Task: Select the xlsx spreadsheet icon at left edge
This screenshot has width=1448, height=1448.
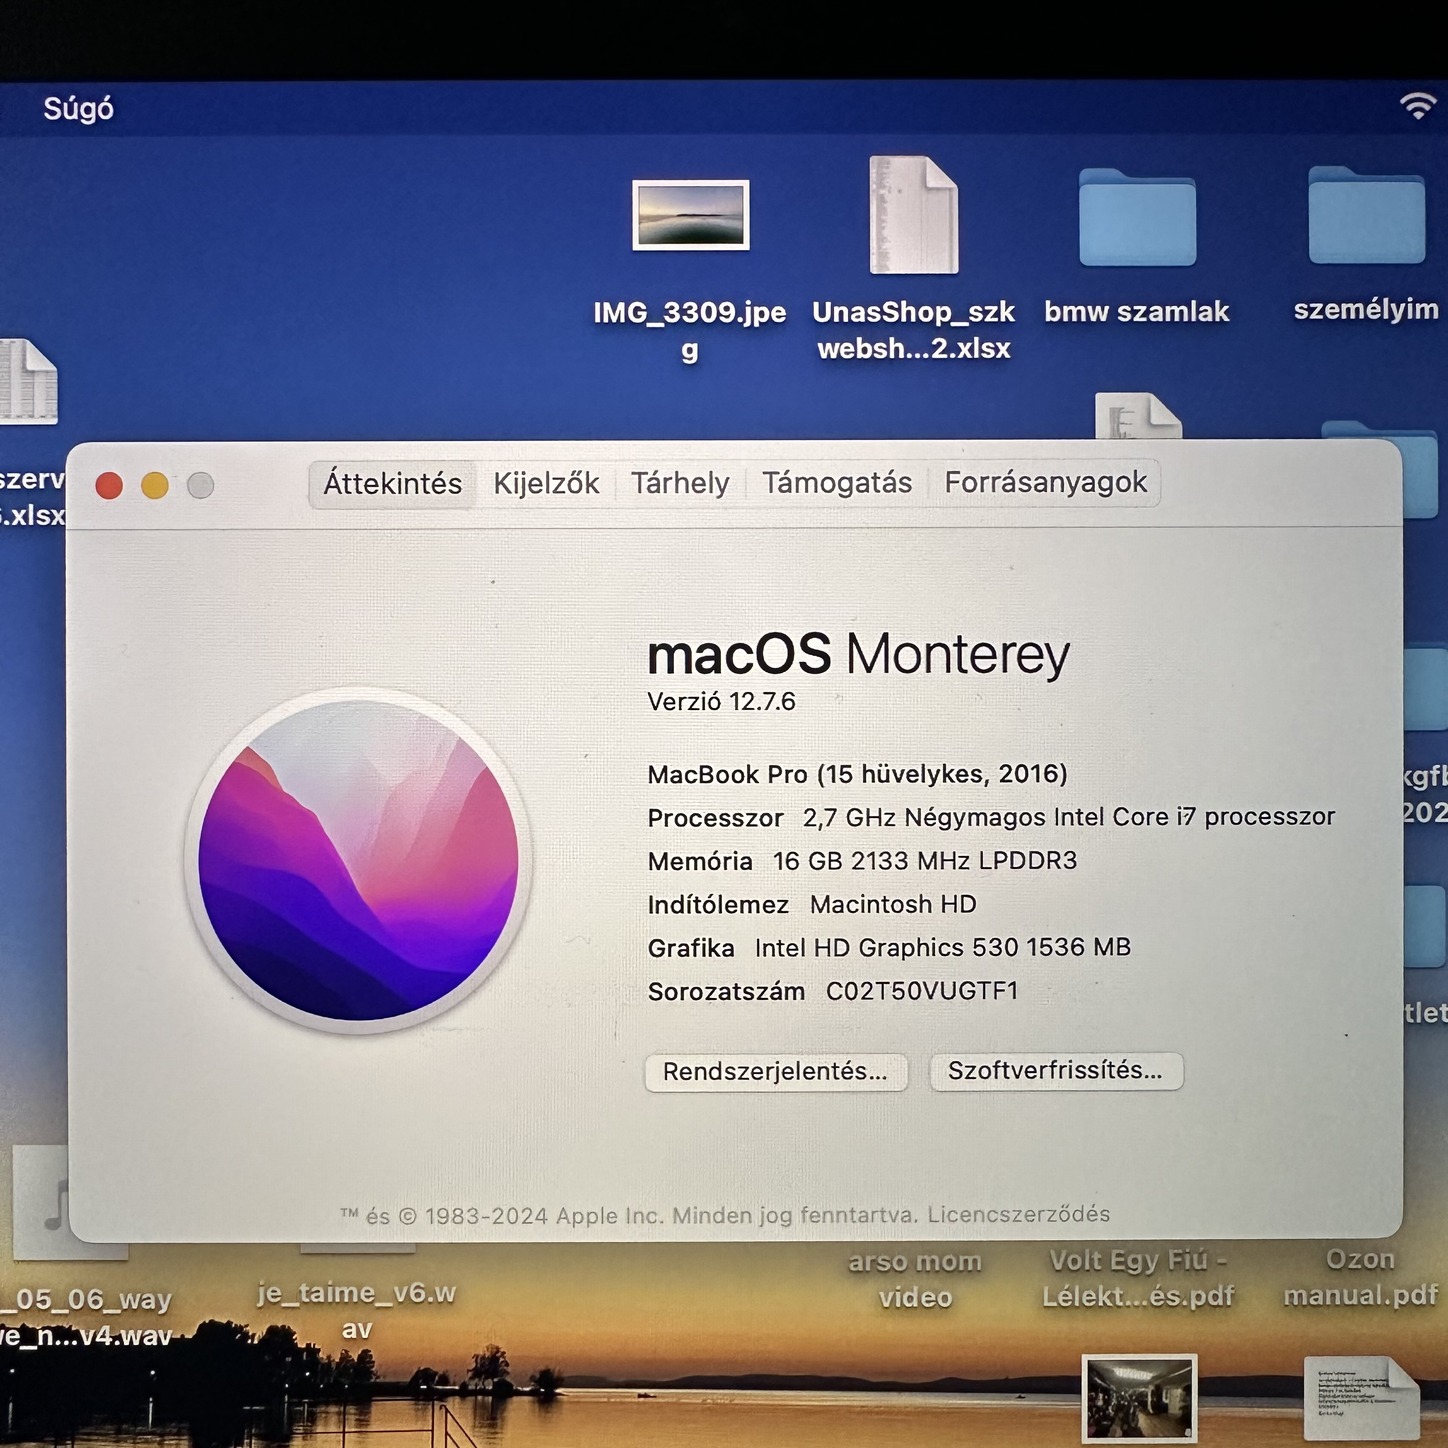Action: coord(28,381)
